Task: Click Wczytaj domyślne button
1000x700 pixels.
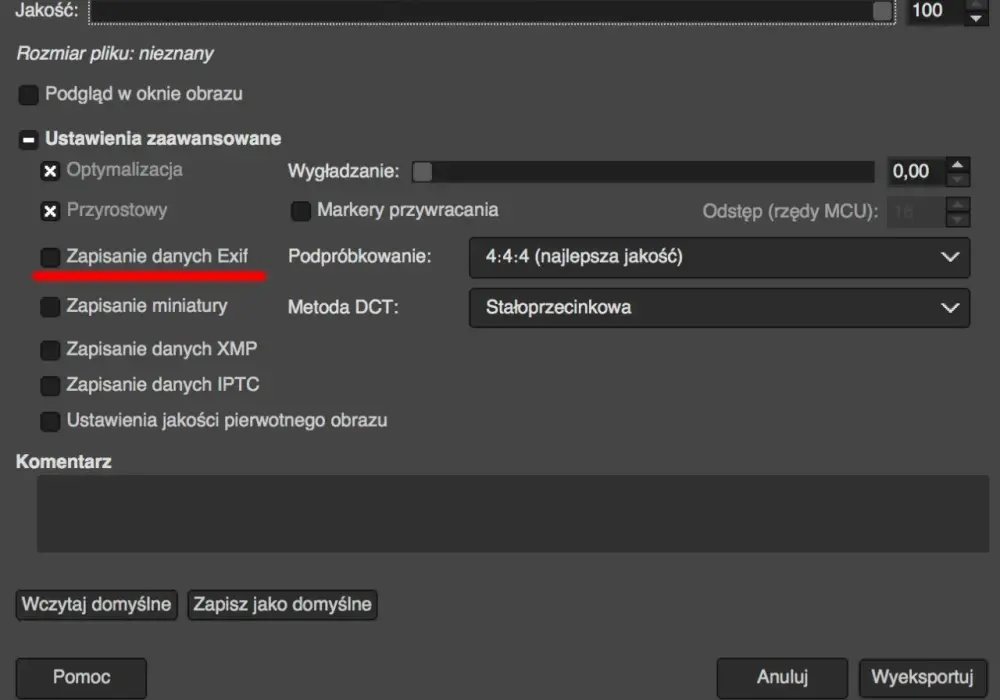Action: click(96, 604)
